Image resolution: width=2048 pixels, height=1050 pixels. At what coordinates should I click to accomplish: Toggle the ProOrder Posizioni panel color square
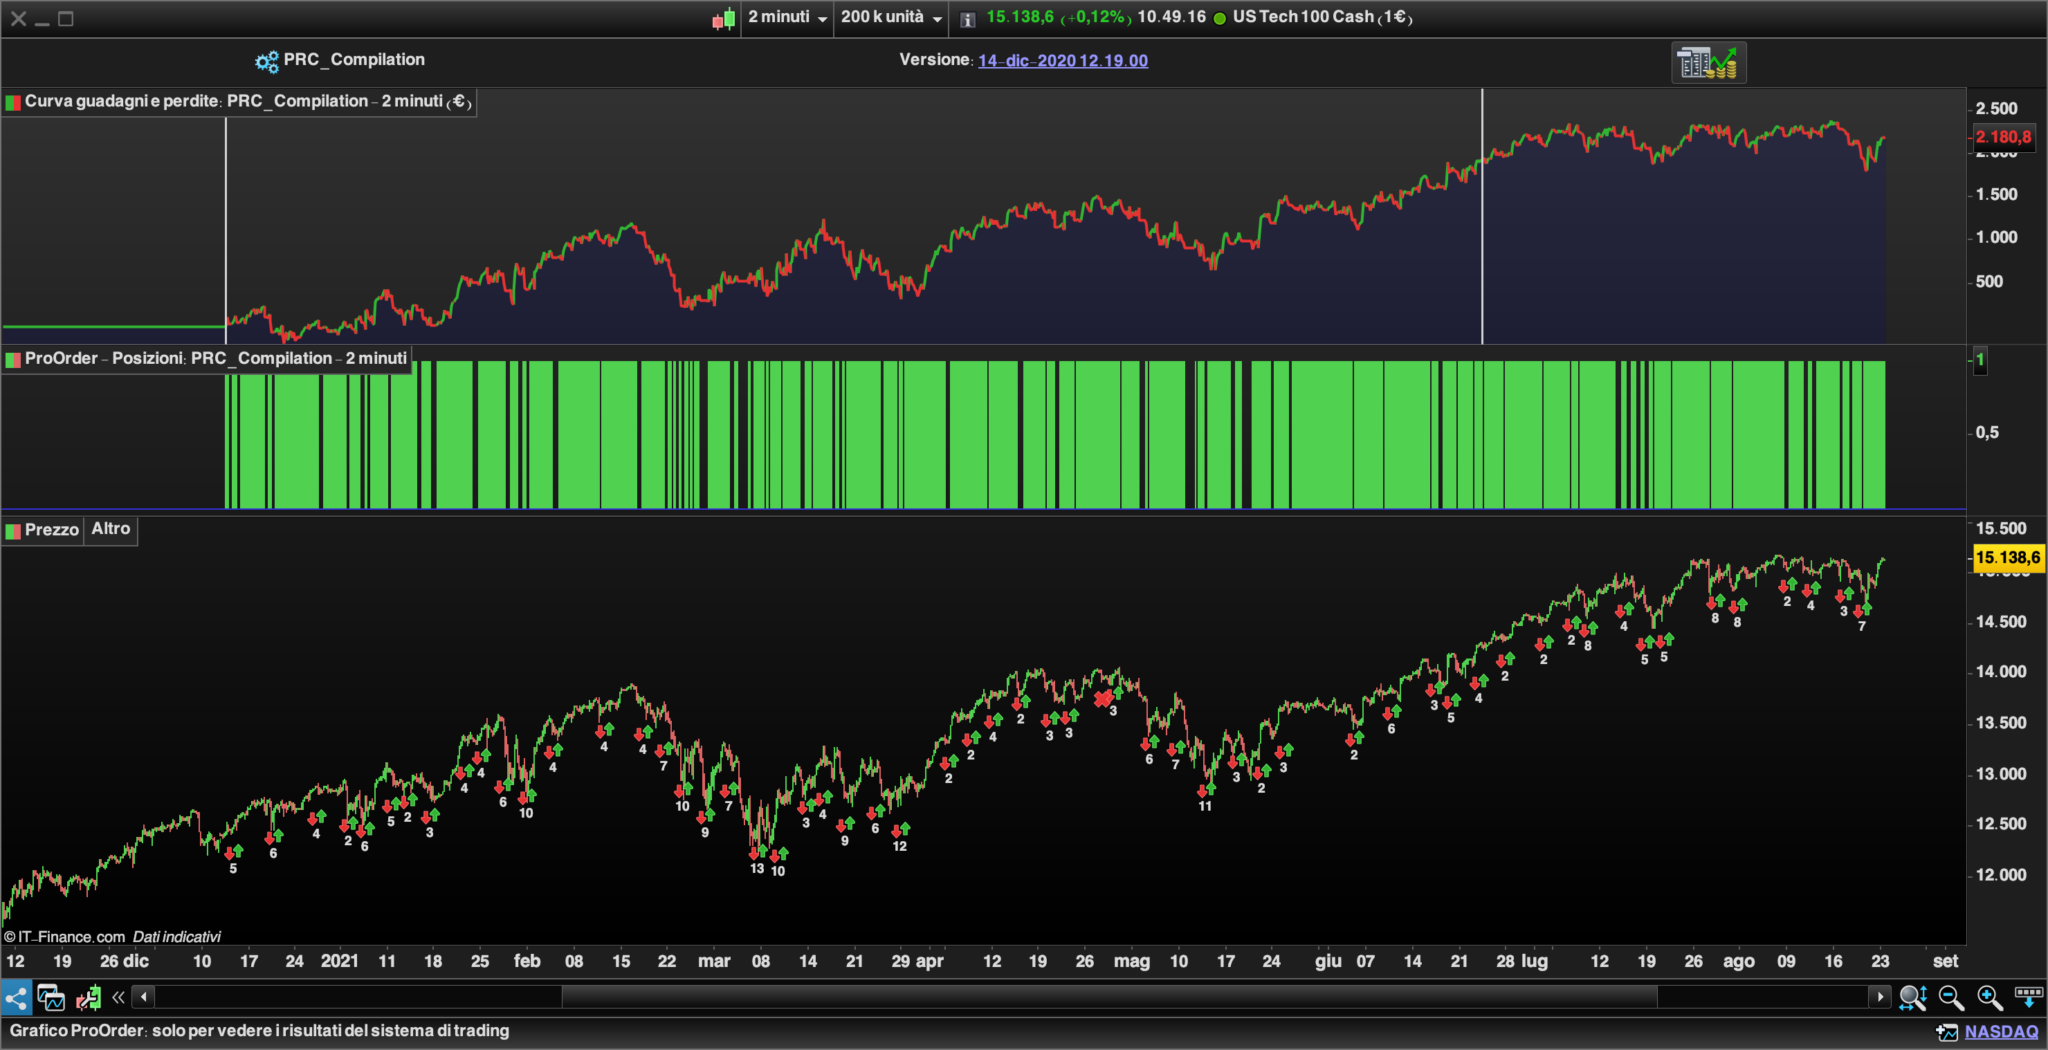point(13,359)
